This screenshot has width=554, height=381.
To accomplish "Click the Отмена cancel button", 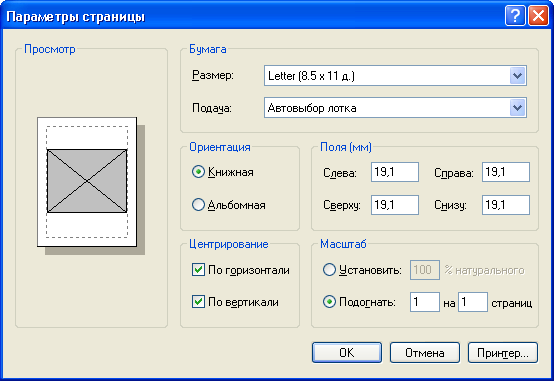I will [x=425, y=352].
